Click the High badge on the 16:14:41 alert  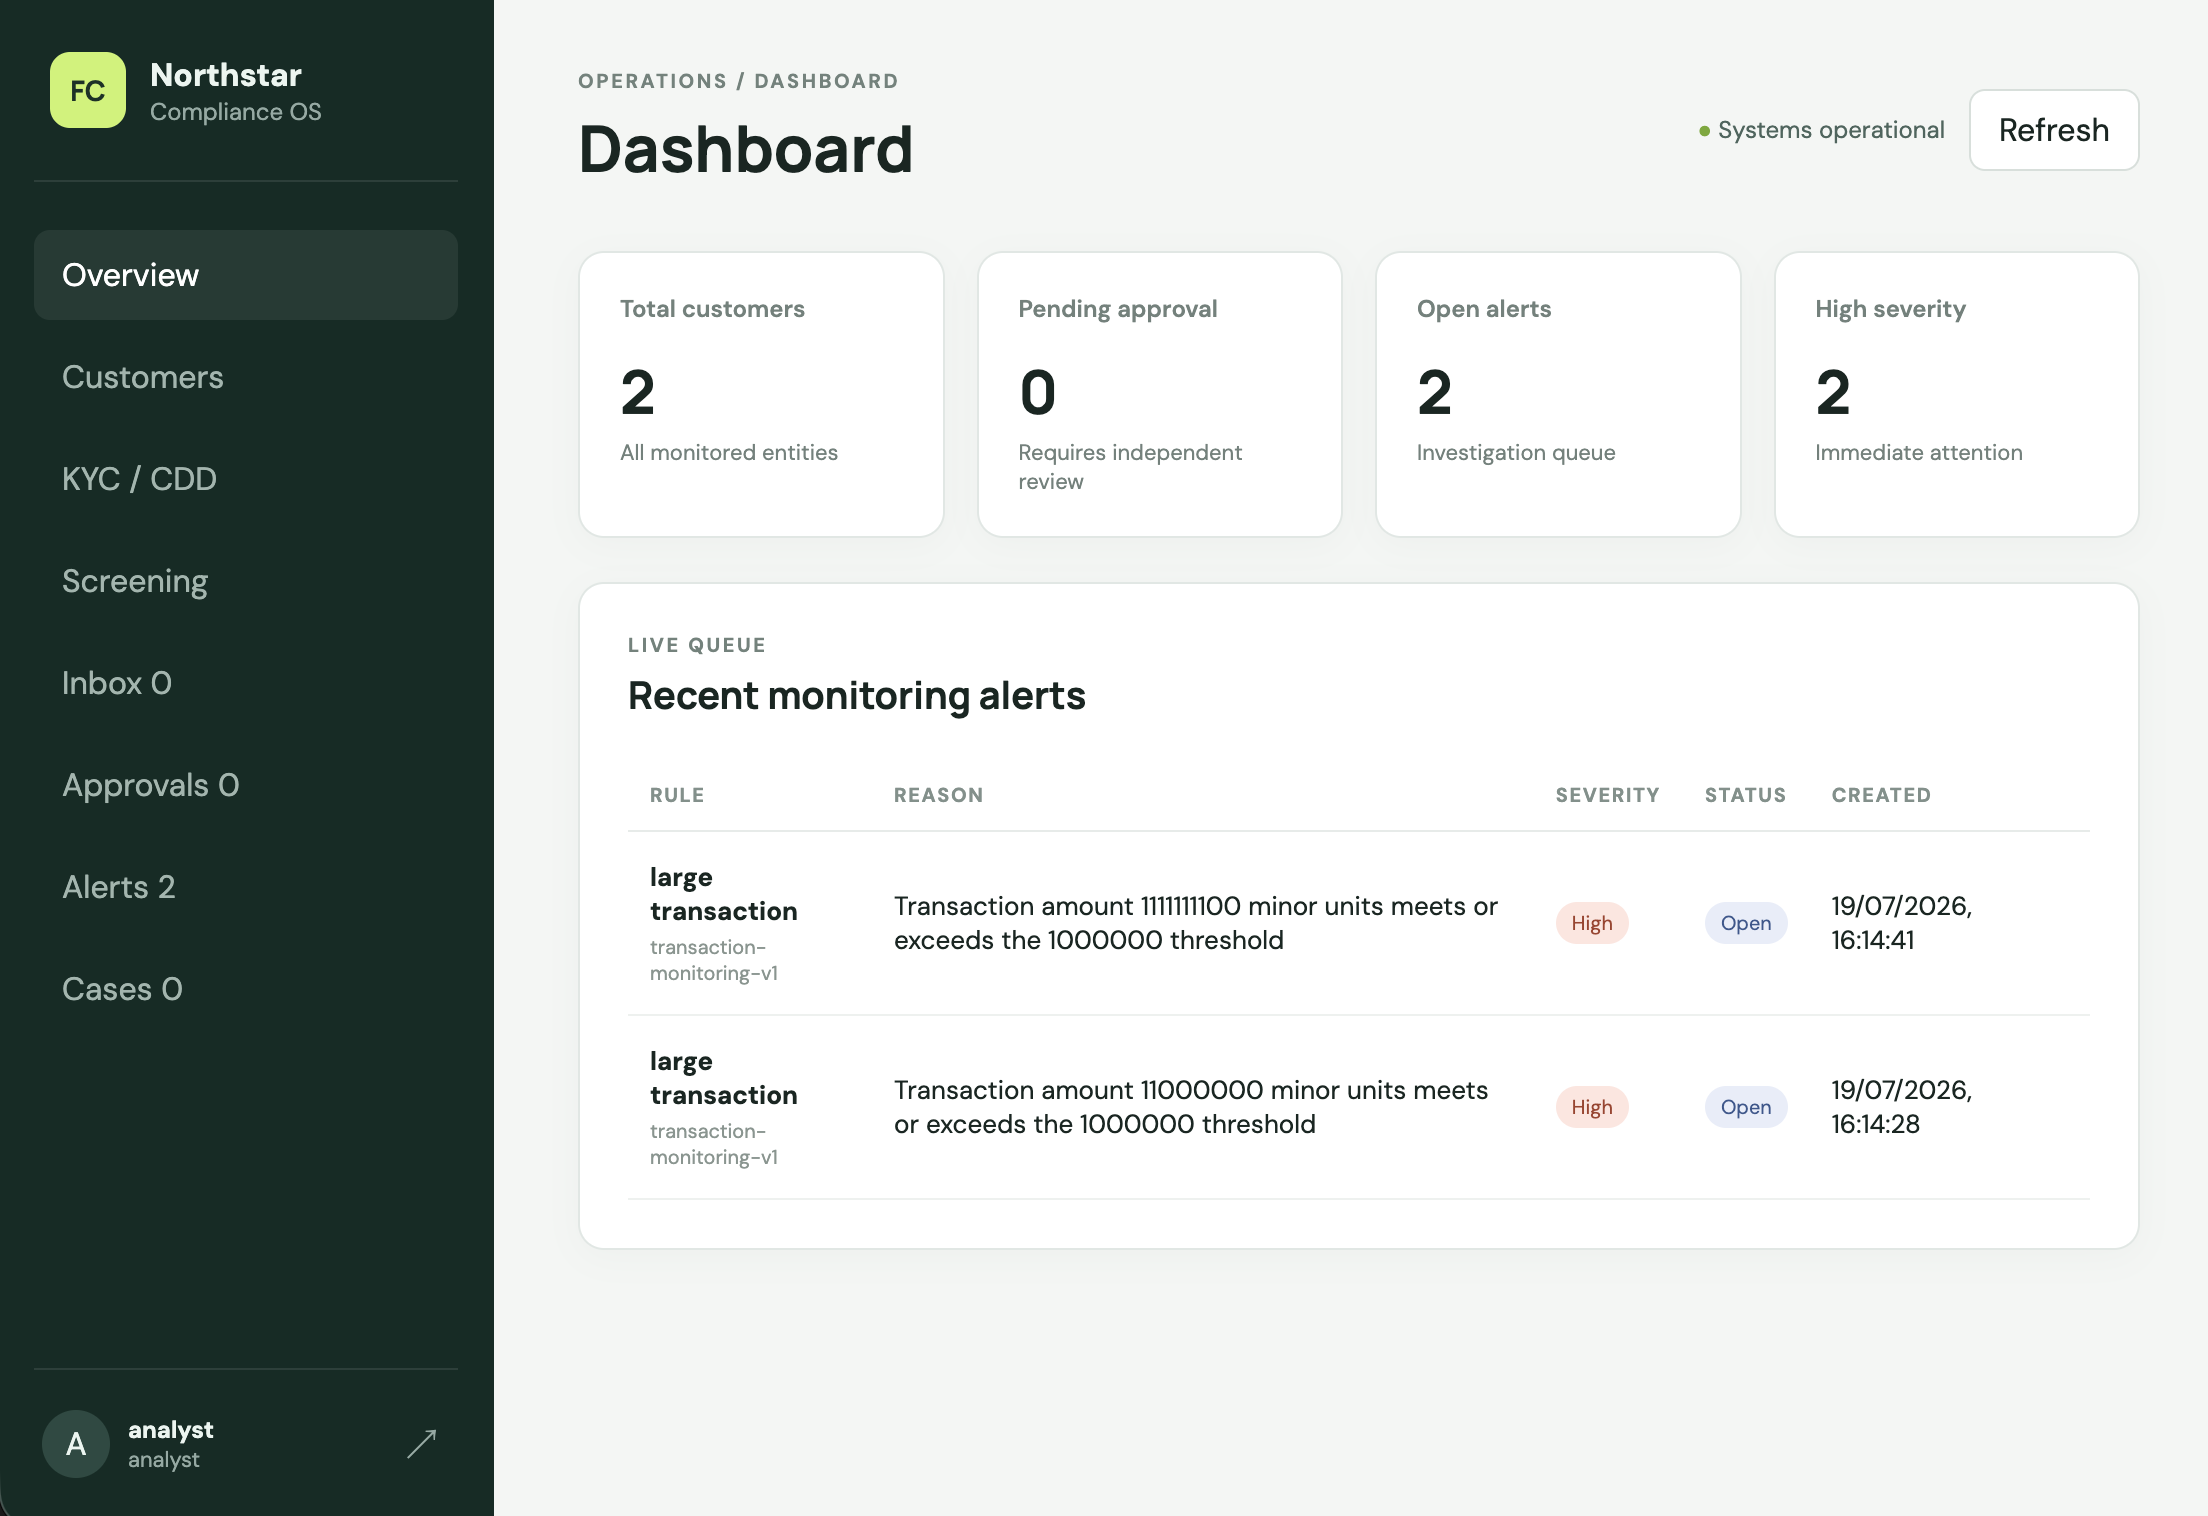(x=1592, y=923)
